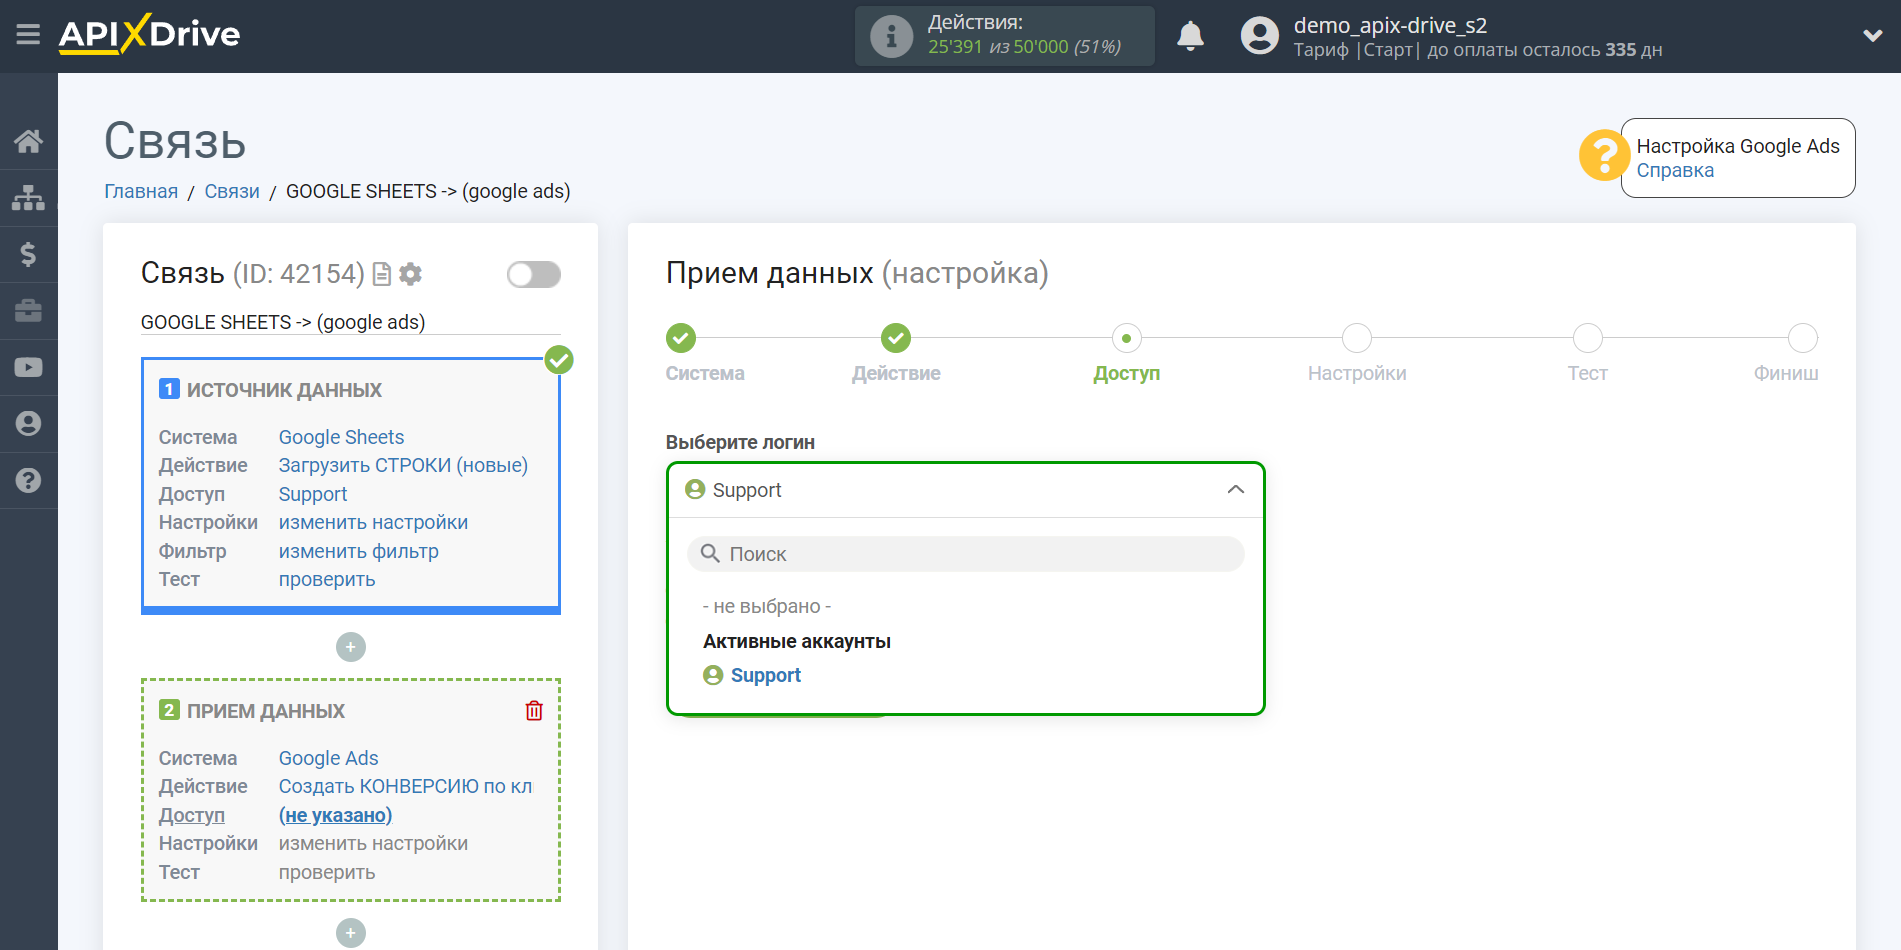Click the yellow help question icon
The image size is (1901, 950).
click(x=1603, y=156)
